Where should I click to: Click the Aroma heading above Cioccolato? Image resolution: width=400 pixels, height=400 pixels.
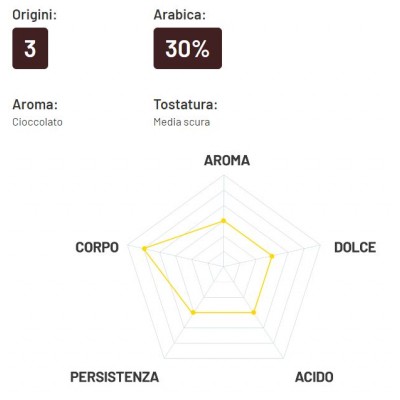click(35, 105)
